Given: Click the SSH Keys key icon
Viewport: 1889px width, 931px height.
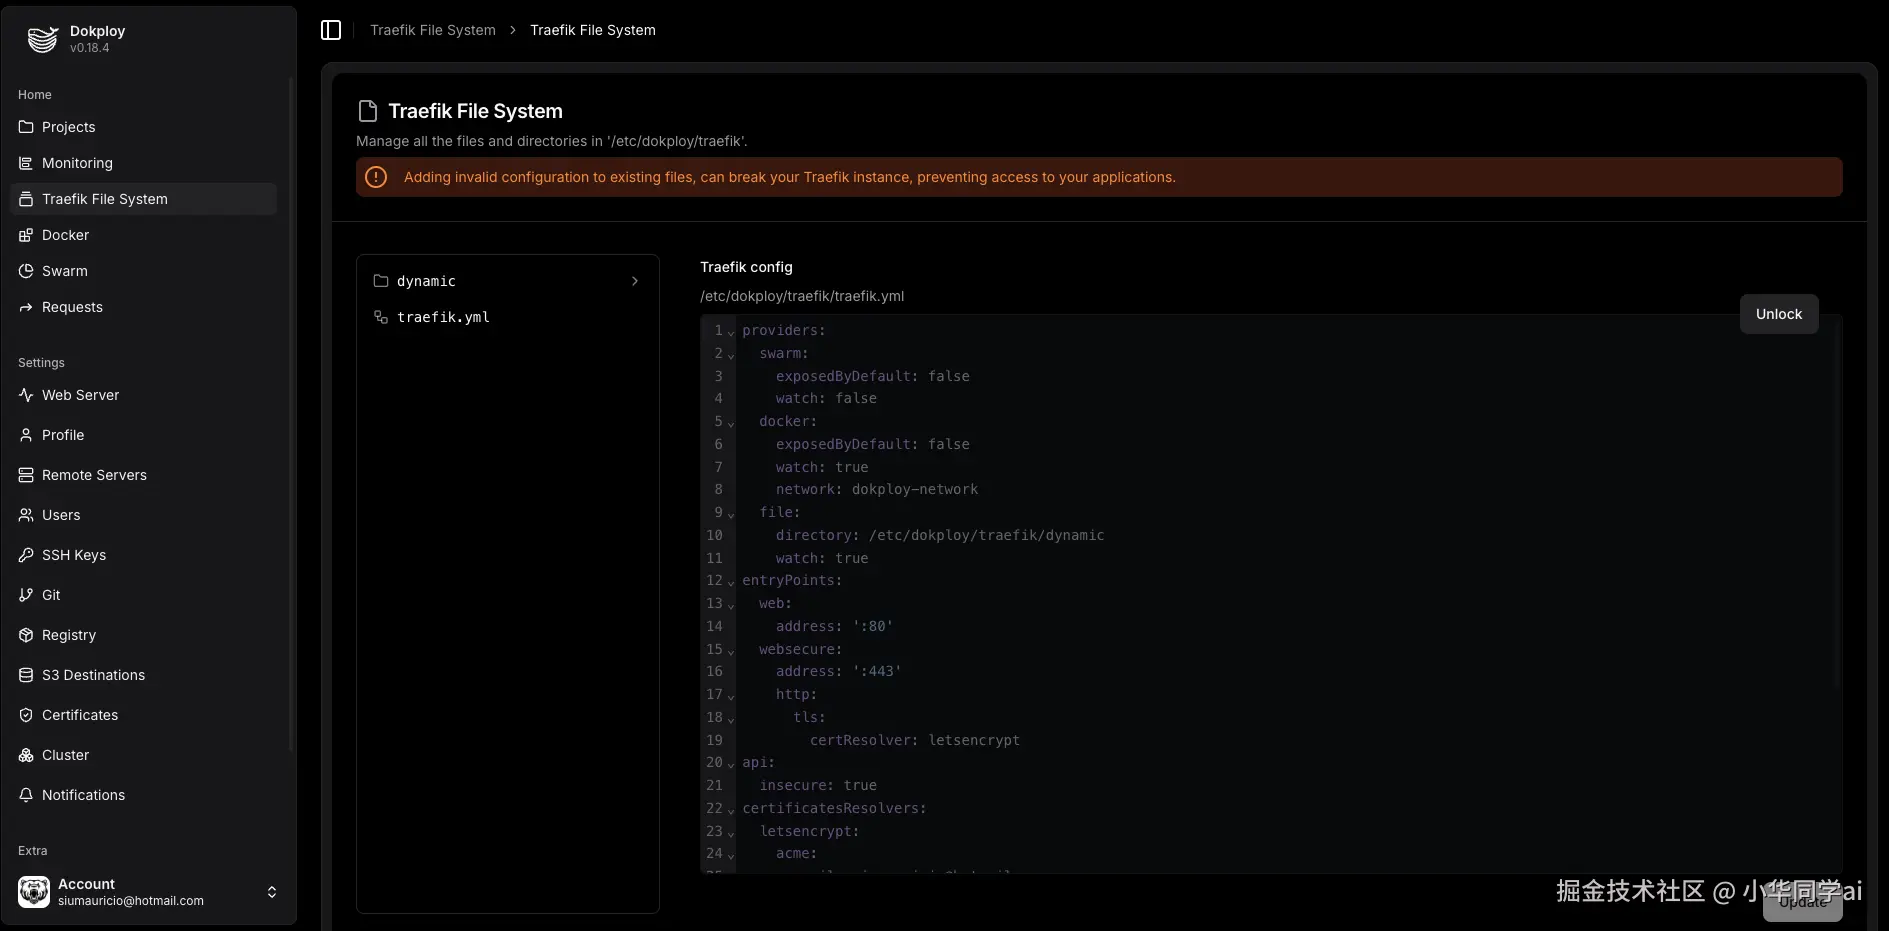Looking at the screenshot, I should click(26, 555).
